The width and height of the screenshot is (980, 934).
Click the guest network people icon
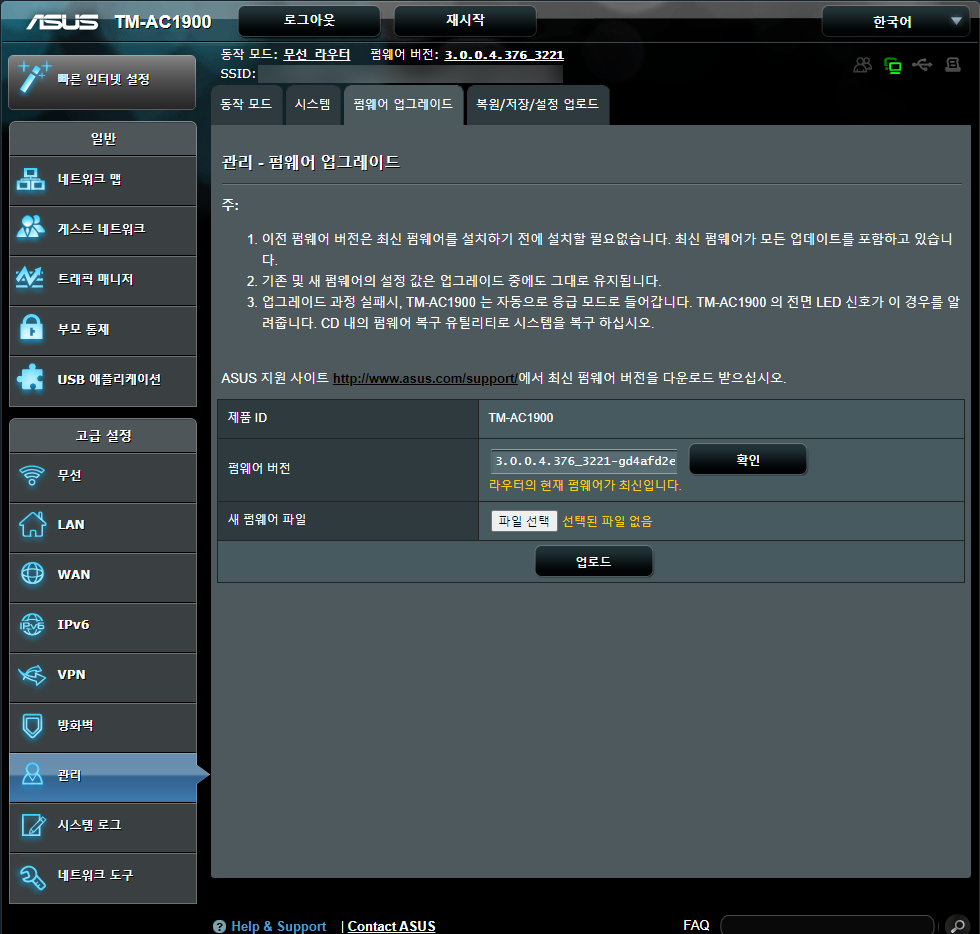tap(31, 227)
